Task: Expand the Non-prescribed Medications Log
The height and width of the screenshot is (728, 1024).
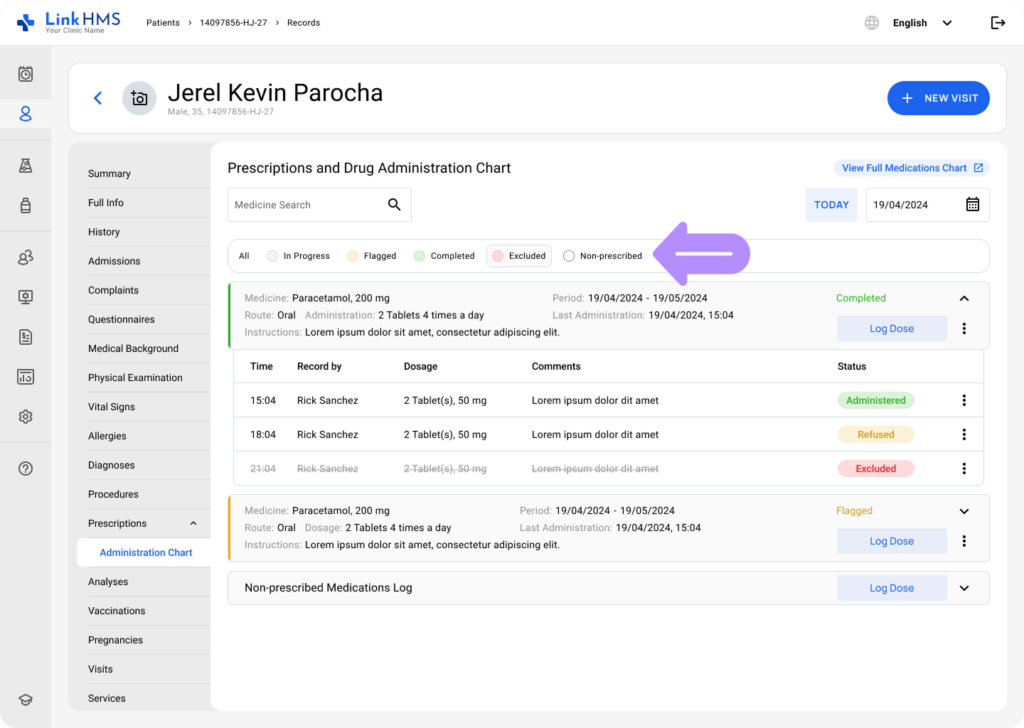Action: tap(964, 588)
